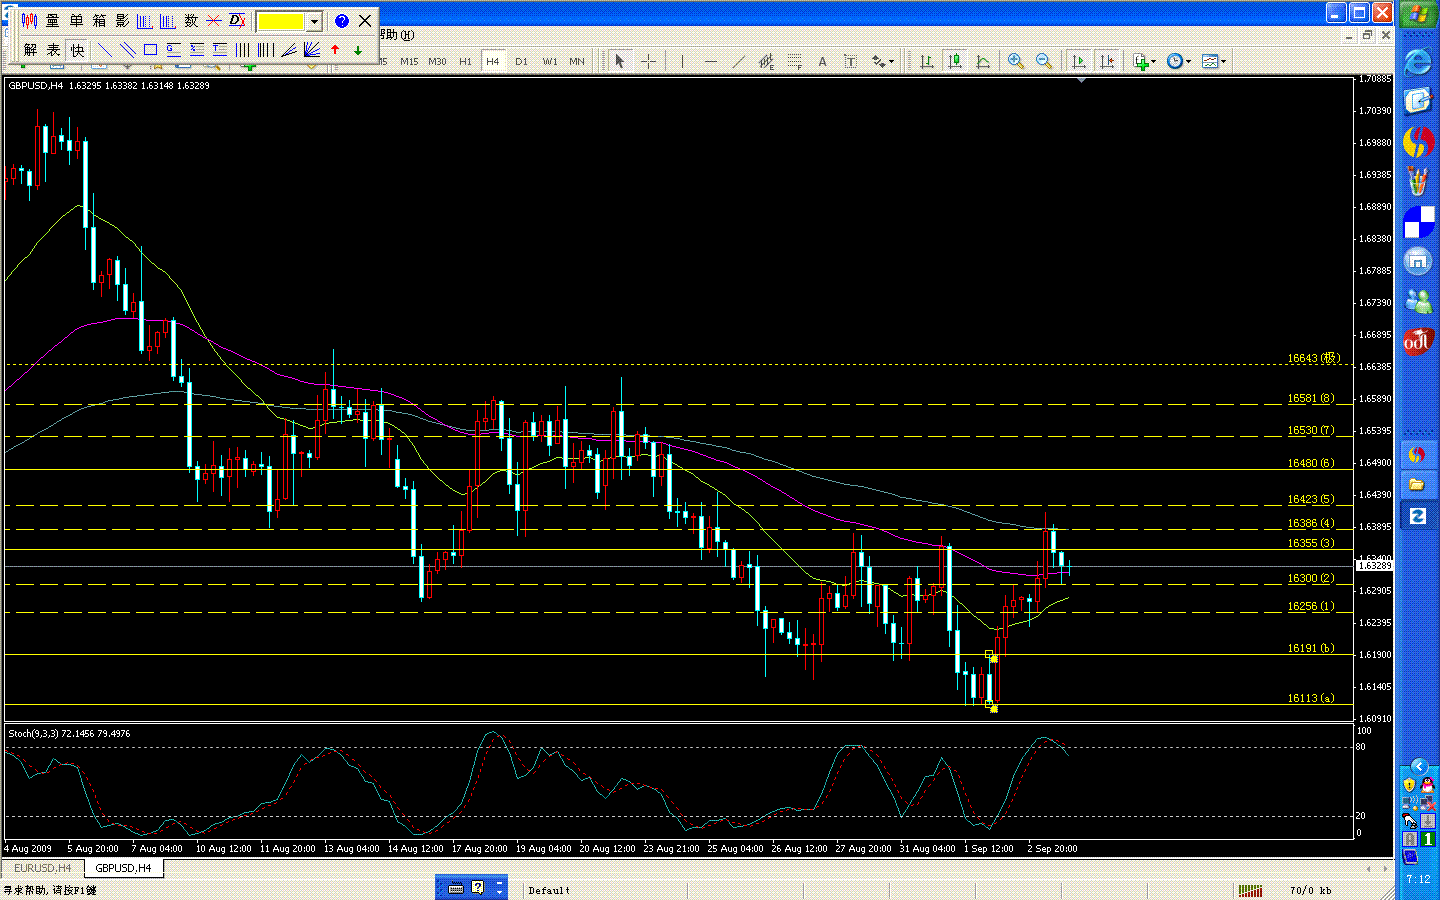Click the candlestick icon in the floating toolbar

[29, 20]
